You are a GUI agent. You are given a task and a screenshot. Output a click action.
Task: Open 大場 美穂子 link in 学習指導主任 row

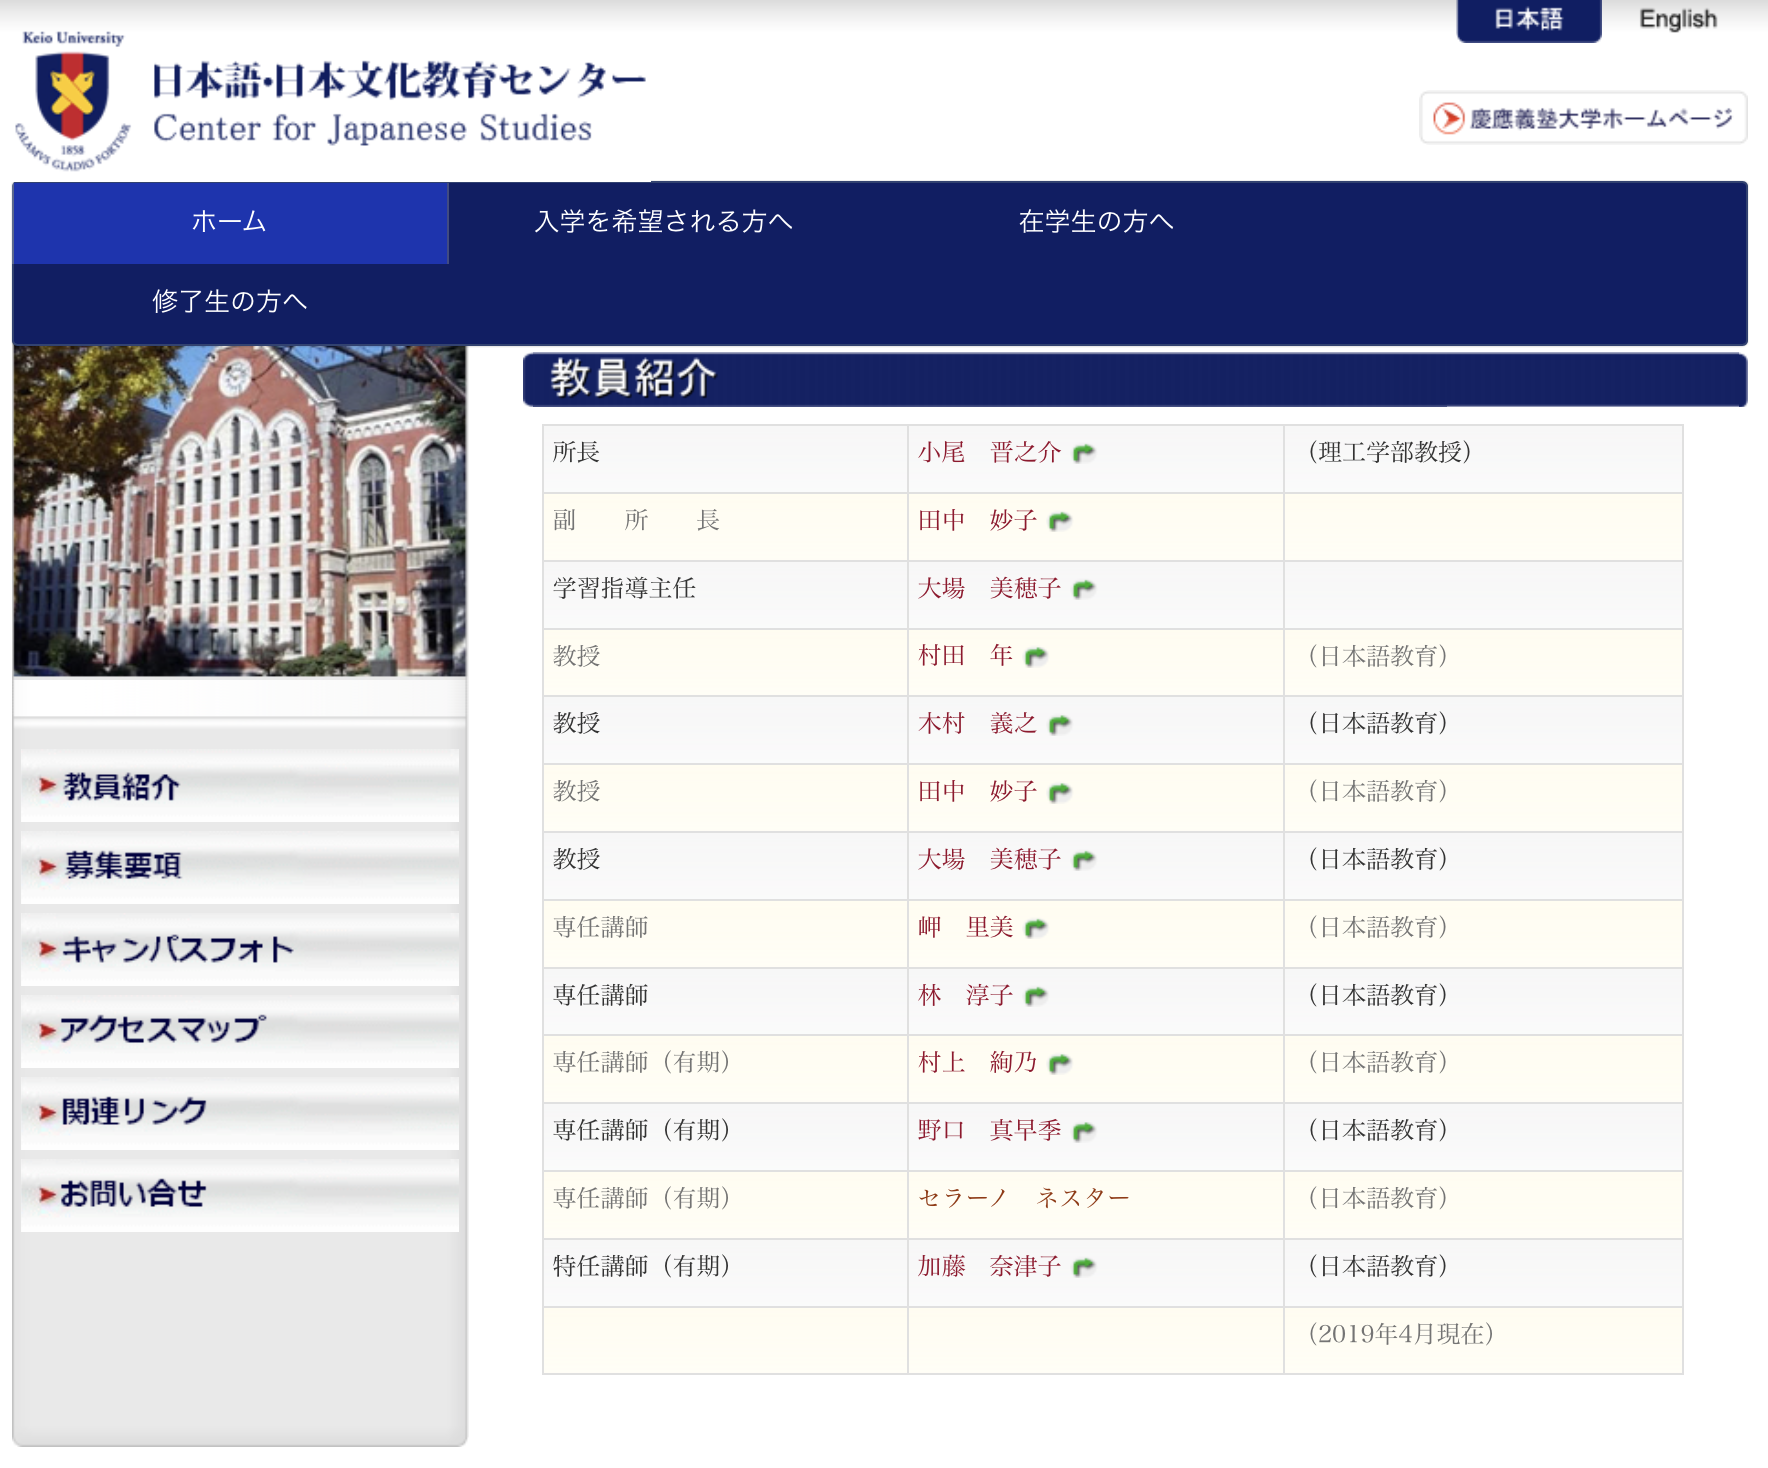(990, 588)
